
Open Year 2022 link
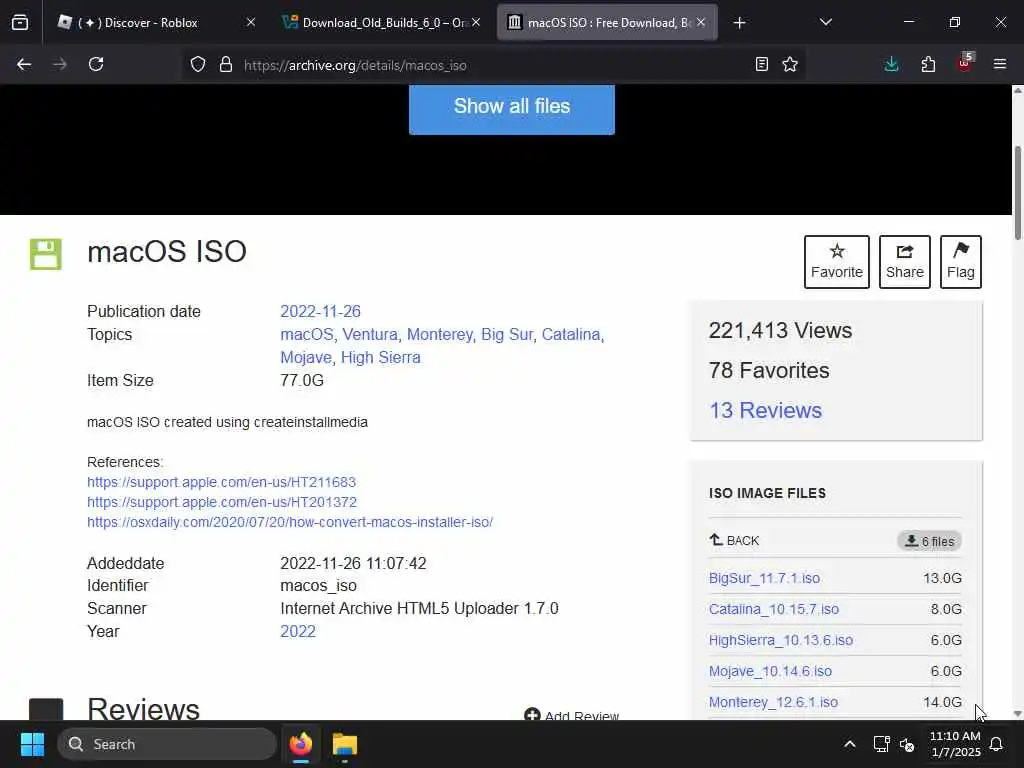[298, 632]
